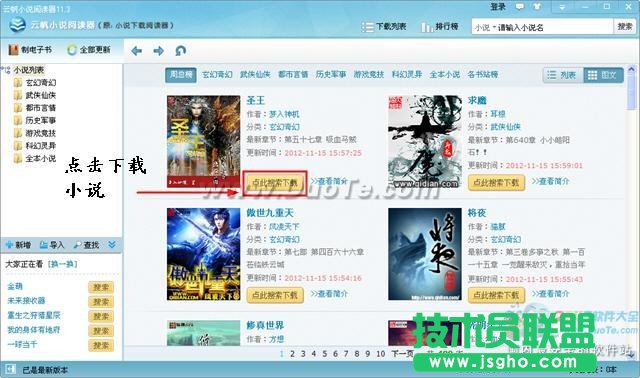Screen dimensions: 640x378
Task: Select the 各书站榜 tab
Action: (483, 75)
